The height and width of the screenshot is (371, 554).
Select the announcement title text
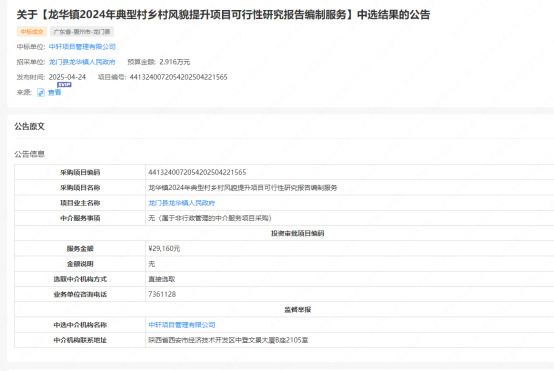point(223,14)
